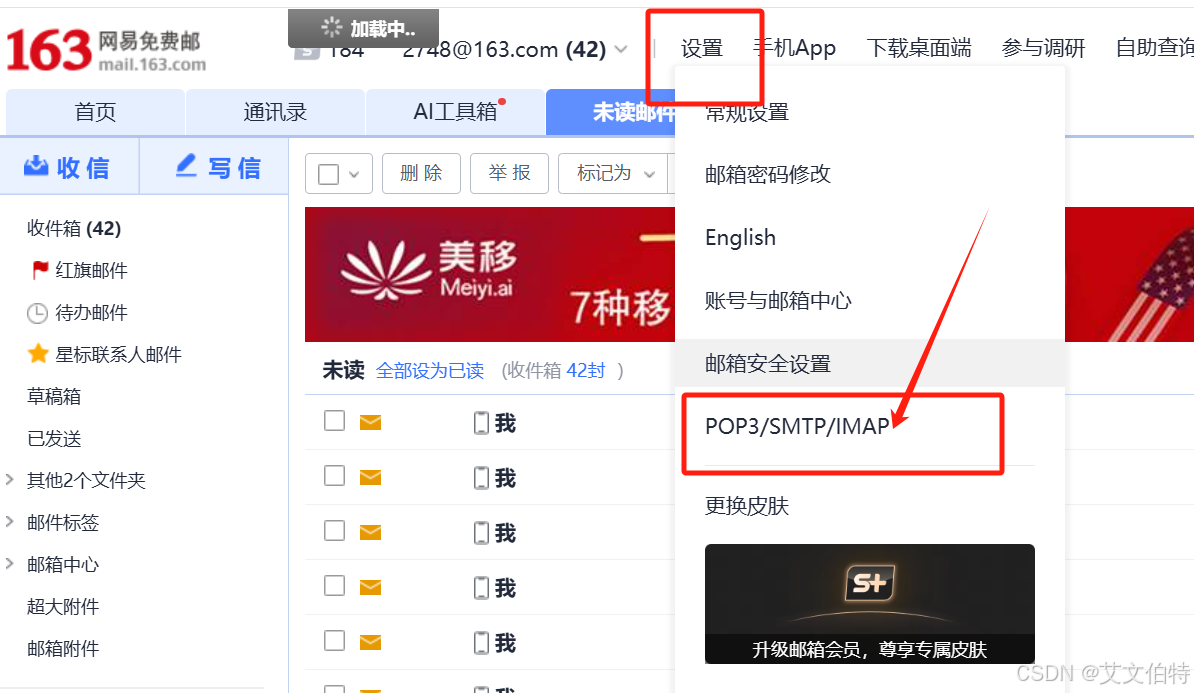Tick the first unread mail checkbox

(334, 420)
